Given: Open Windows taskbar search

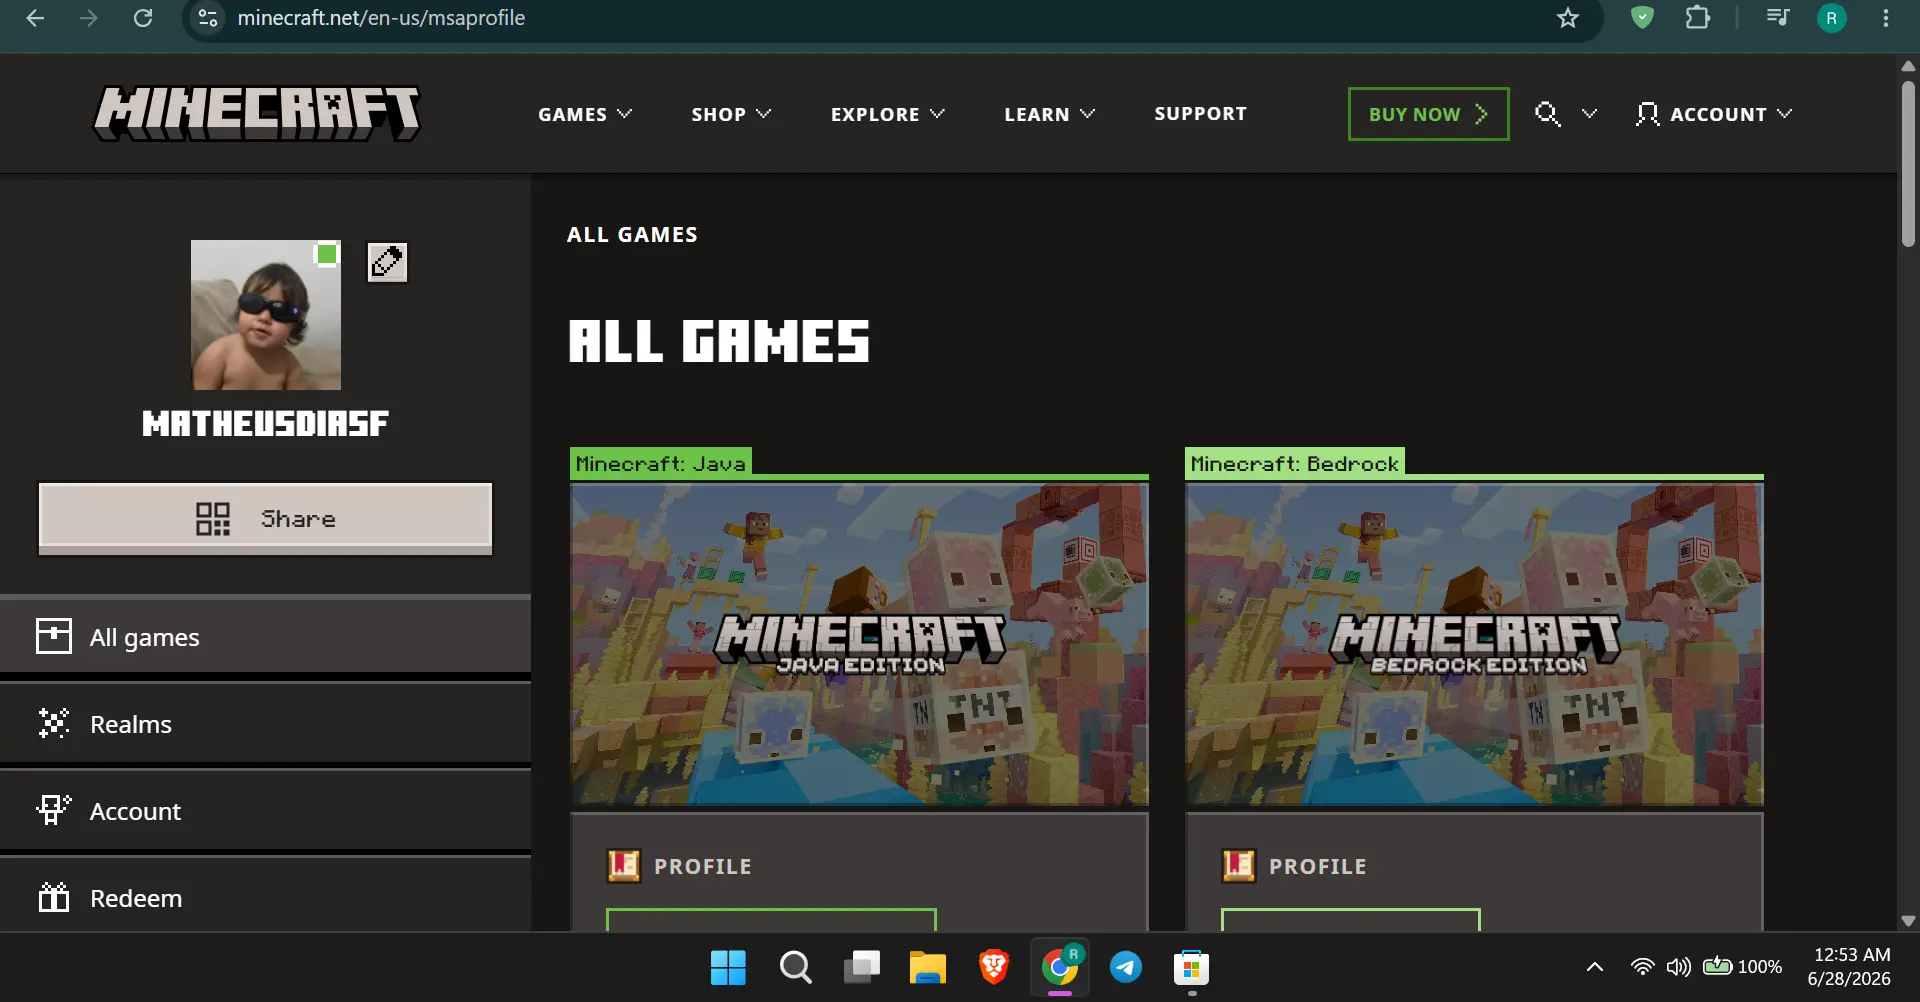Looking at the screenshot, I should point(795,967).
